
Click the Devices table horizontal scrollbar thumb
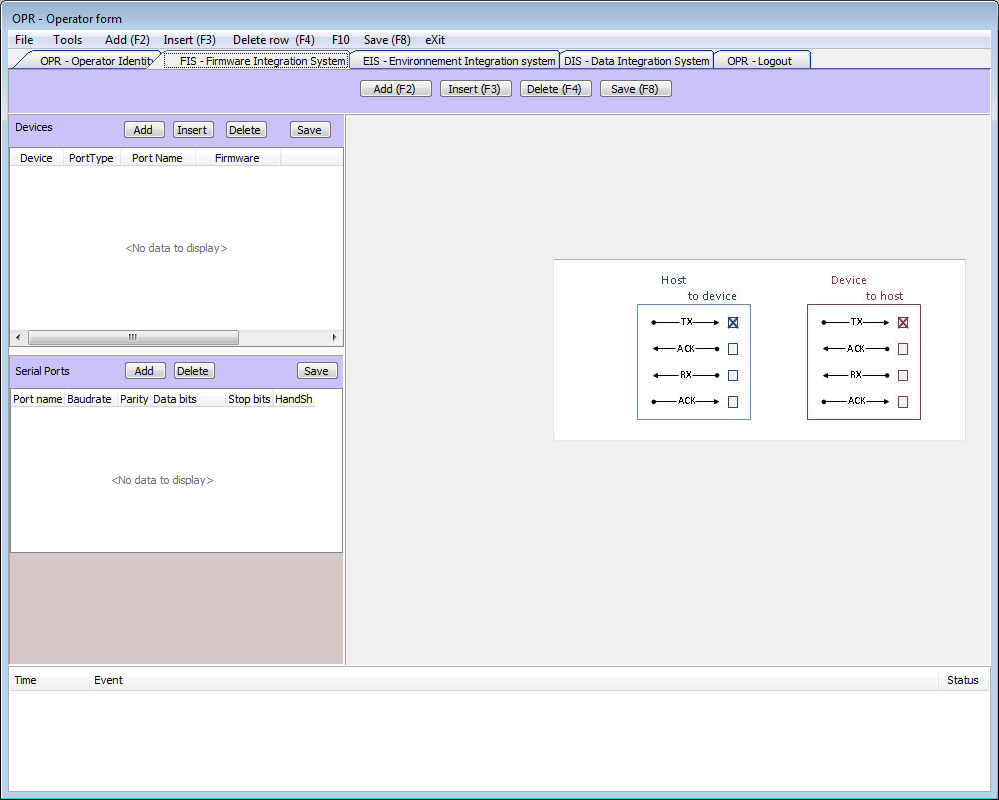[132, 338]
